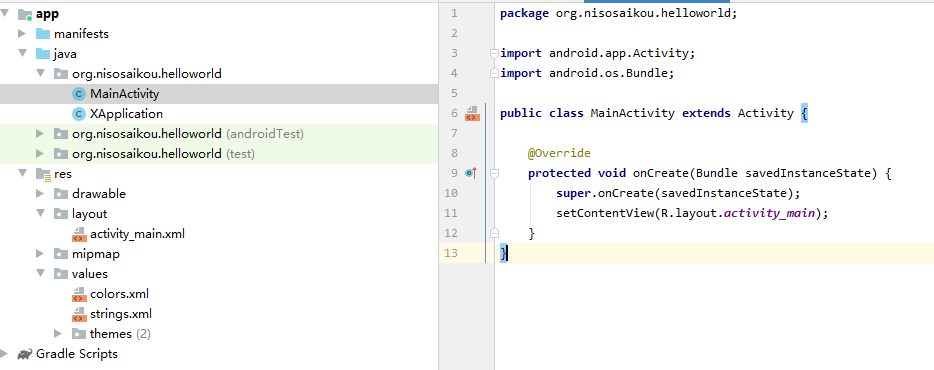This screenshot has width=934, height=370.
Task: Click the activity_main.xml file icon
Action: 79,234
